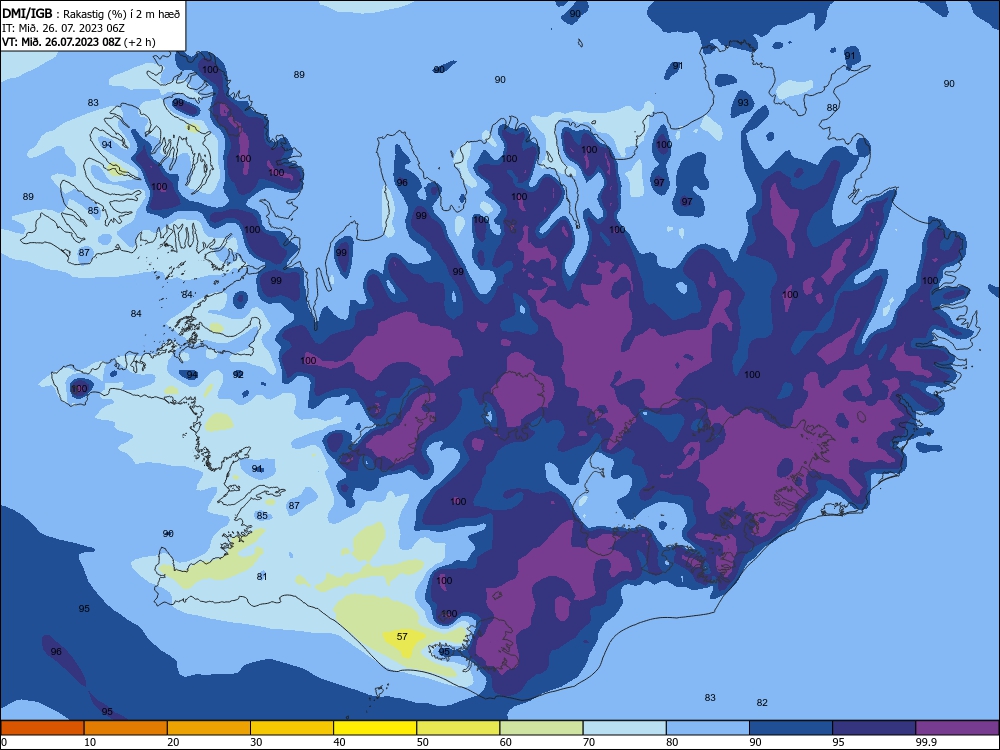The image size is (1000, 750).
Task: Click the legend scale label 30
Action: pos(256,742)
